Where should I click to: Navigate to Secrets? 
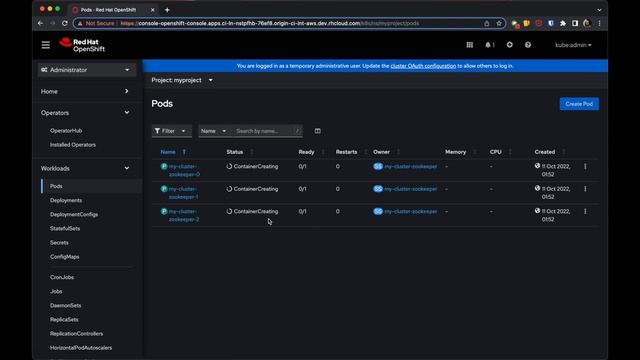click(59, 242)
